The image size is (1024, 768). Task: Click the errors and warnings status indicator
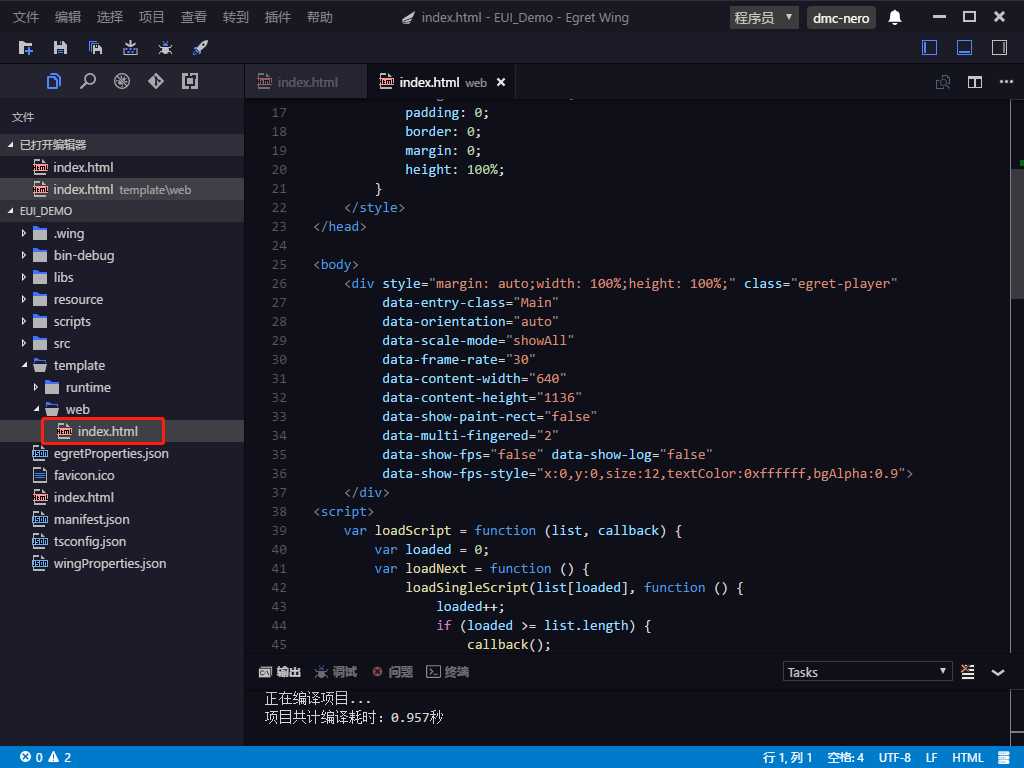pos(46,757)
